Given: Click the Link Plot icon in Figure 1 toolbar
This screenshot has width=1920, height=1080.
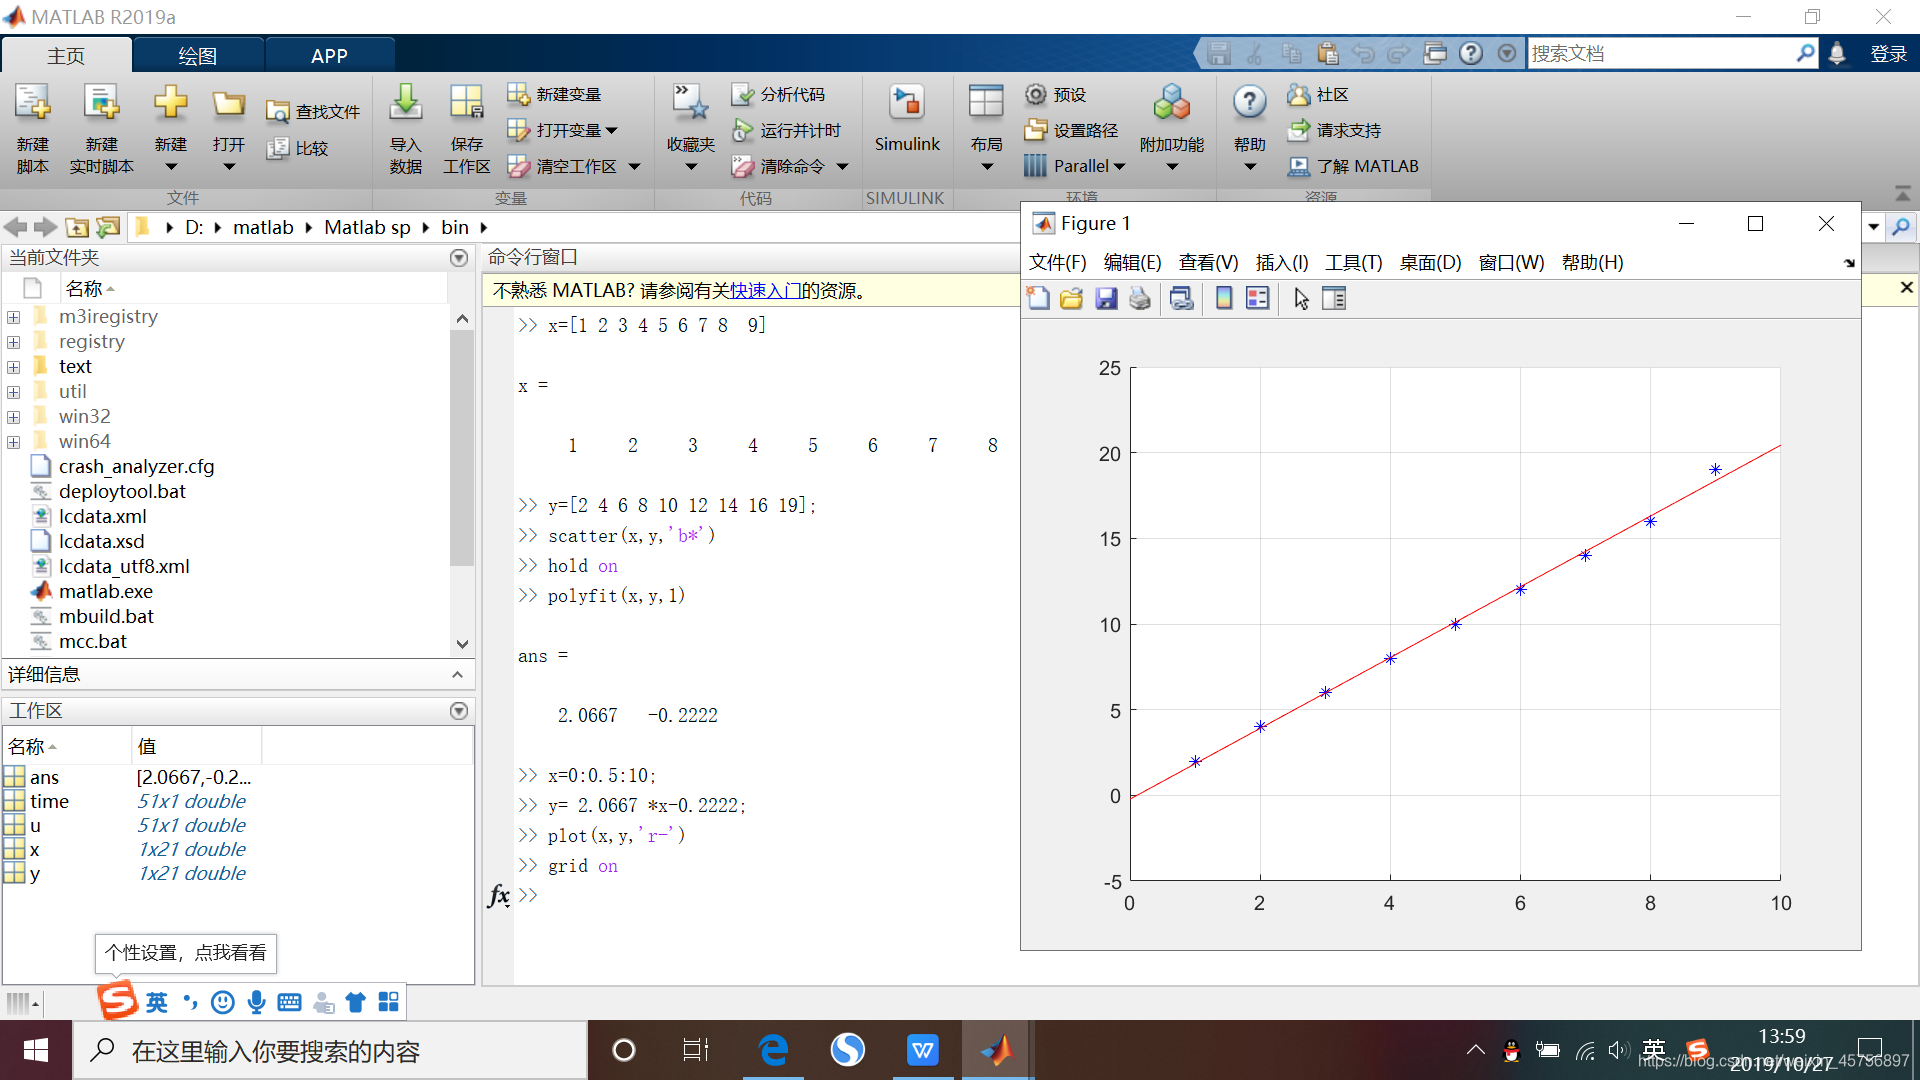Looking at the screenshot, I should (1182, 298).
